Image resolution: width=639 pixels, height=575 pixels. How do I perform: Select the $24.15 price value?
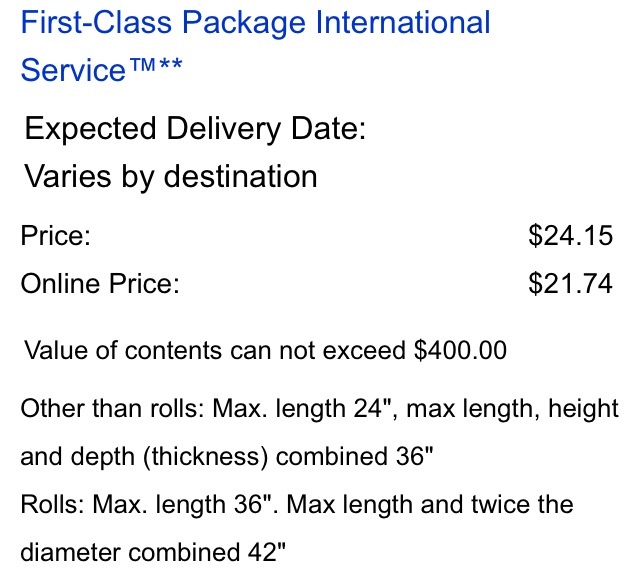[x=571, y=236]
